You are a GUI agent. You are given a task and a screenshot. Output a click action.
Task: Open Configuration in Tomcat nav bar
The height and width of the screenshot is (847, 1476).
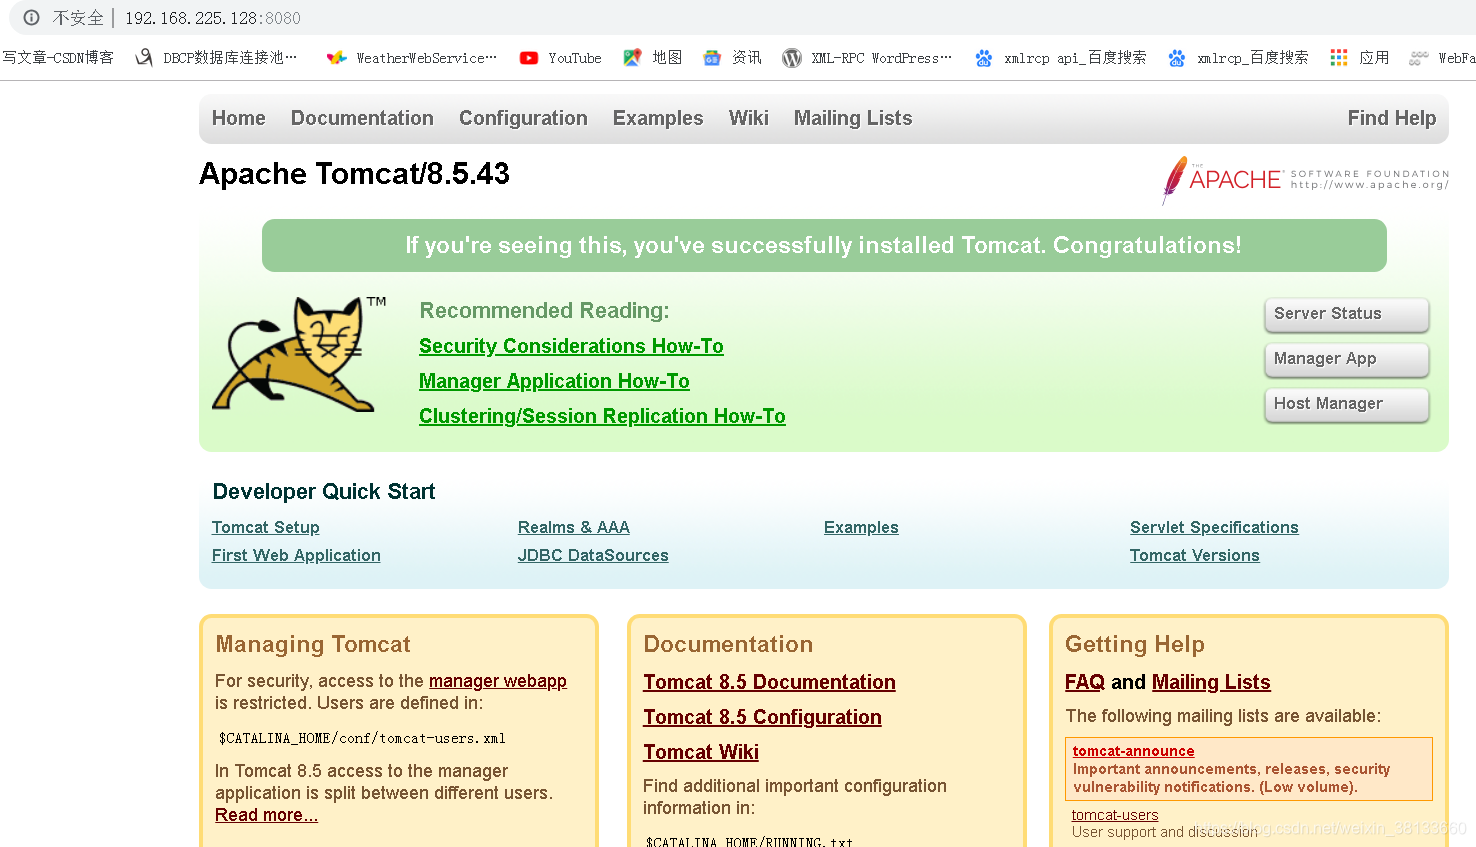coord(523,118)
